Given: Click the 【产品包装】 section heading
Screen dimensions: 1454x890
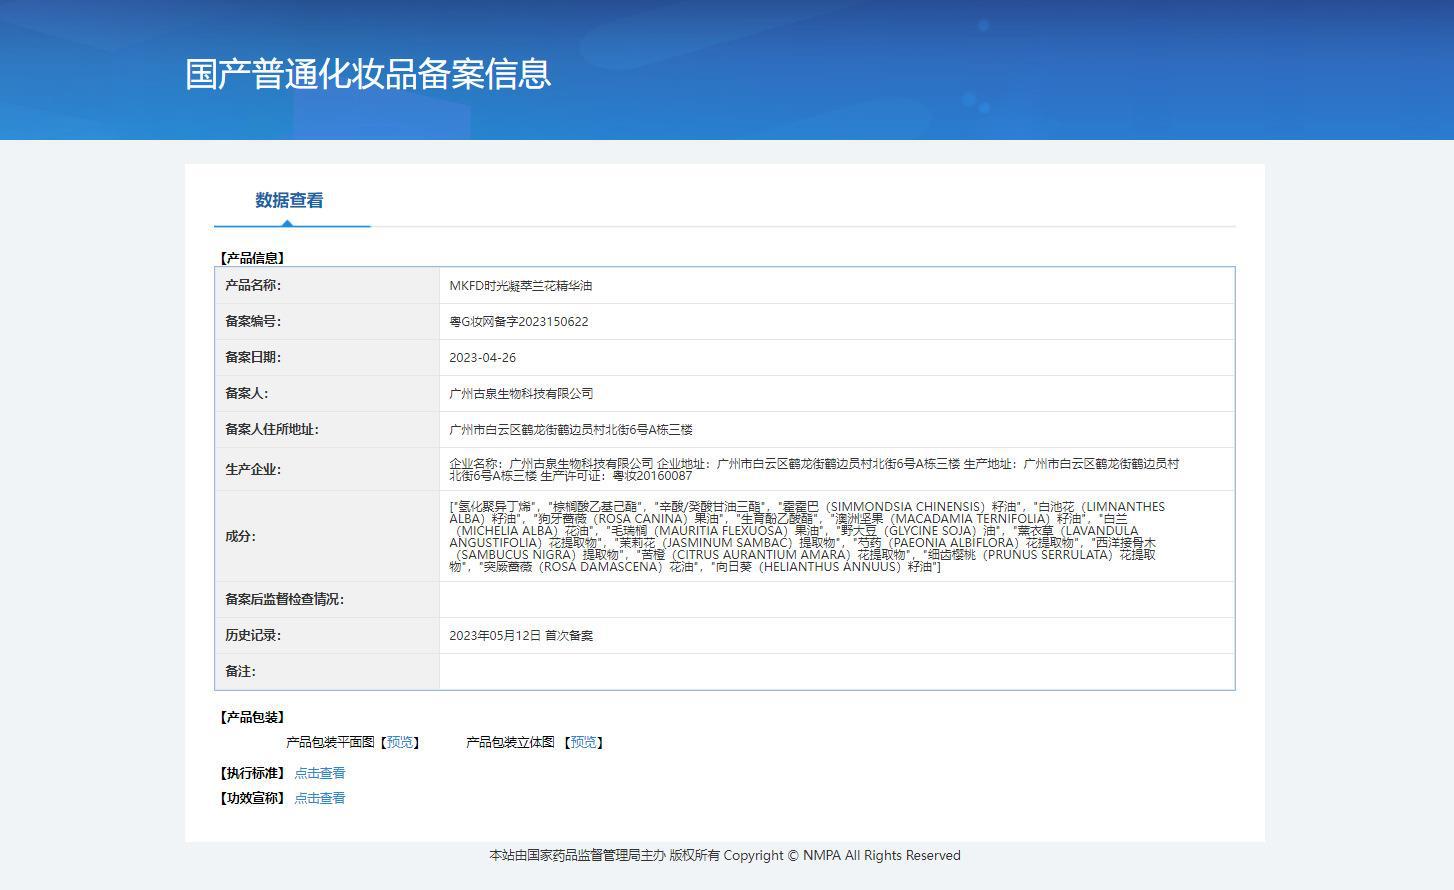Looking at the screenshot, I should [x=252, y=717].
